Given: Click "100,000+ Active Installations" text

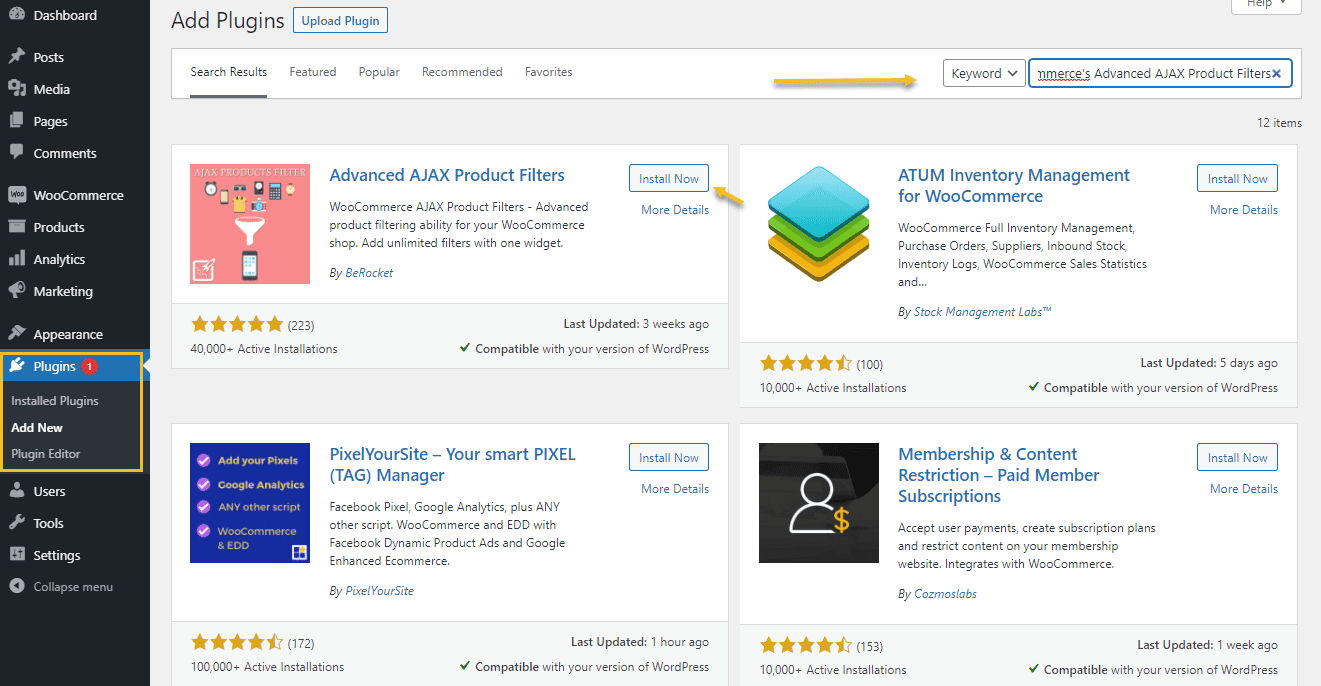Looking at the screenshot, I should tap(267, 667).
